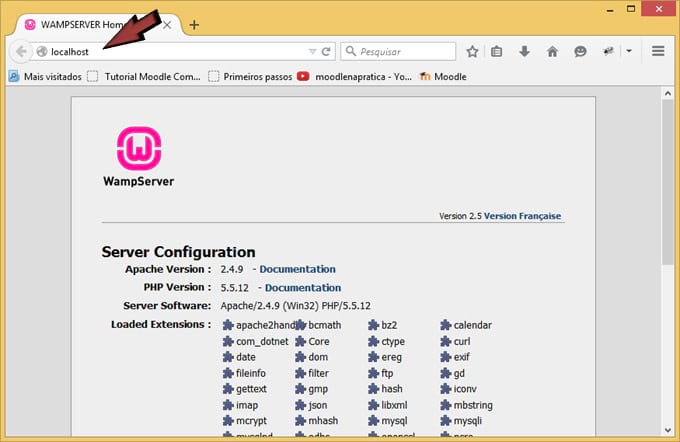Select the gmp extension text
The image size is (680, 442).
coord(318,389)
